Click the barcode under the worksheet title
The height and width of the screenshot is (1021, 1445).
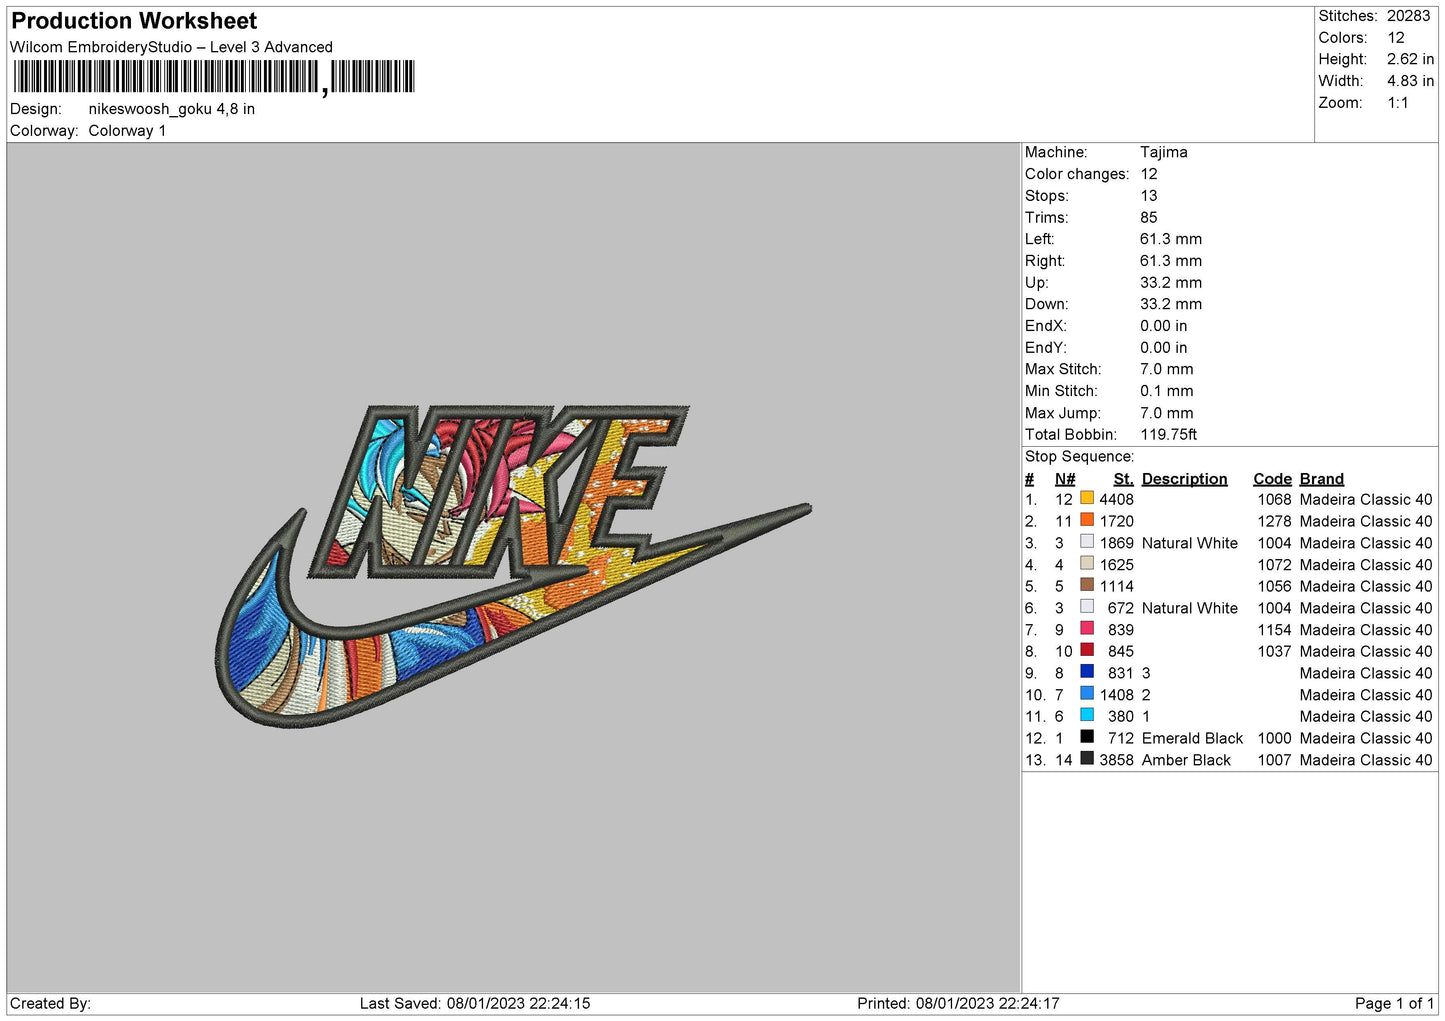point(214,77)
